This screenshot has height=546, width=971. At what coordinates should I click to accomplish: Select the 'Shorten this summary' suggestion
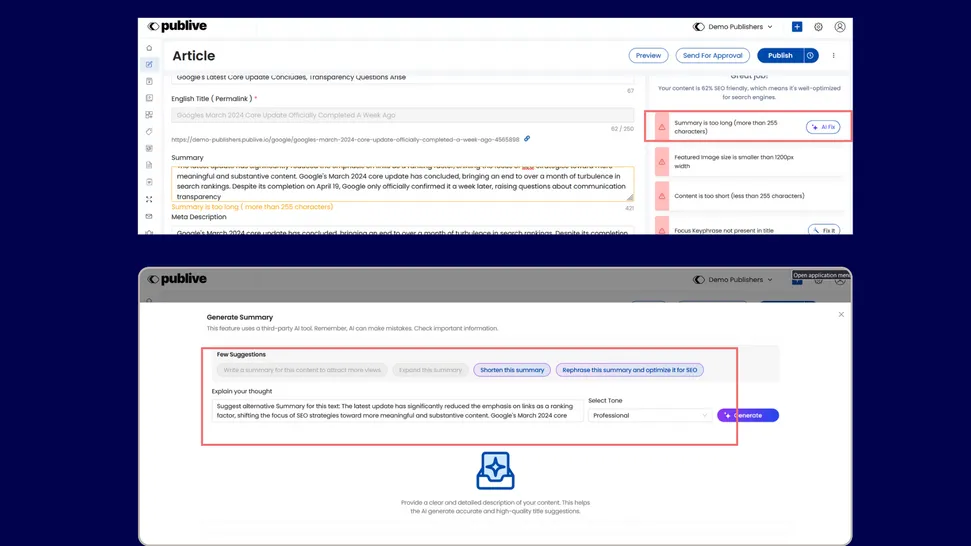512,370
